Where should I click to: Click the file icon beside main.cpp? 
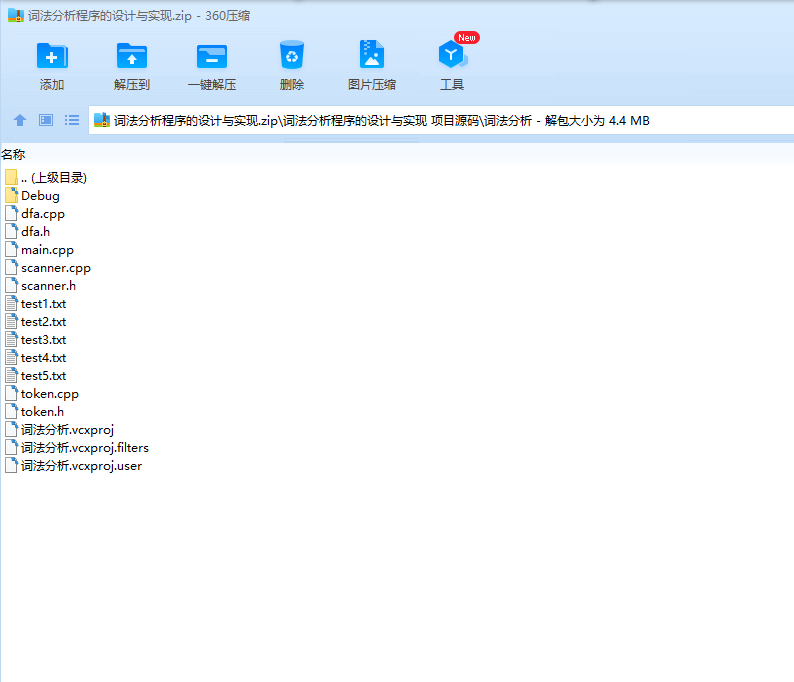point(11,250)
